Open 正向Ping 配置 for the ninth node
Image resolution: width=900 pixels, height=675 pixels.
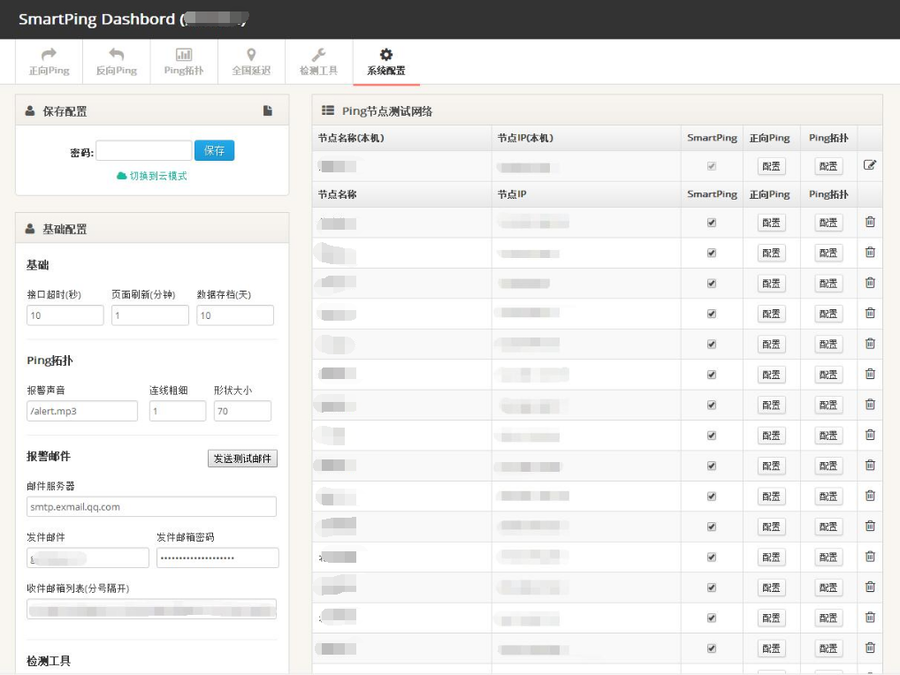771,466
